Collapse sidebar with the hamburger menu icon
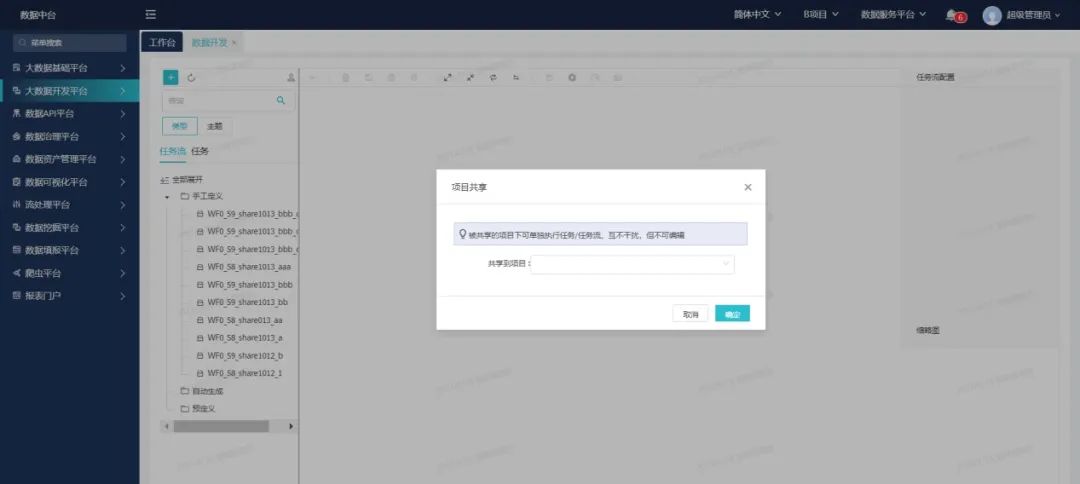Screen dimensions: 1080x484 pyautogui.click(x=150, y=14)
